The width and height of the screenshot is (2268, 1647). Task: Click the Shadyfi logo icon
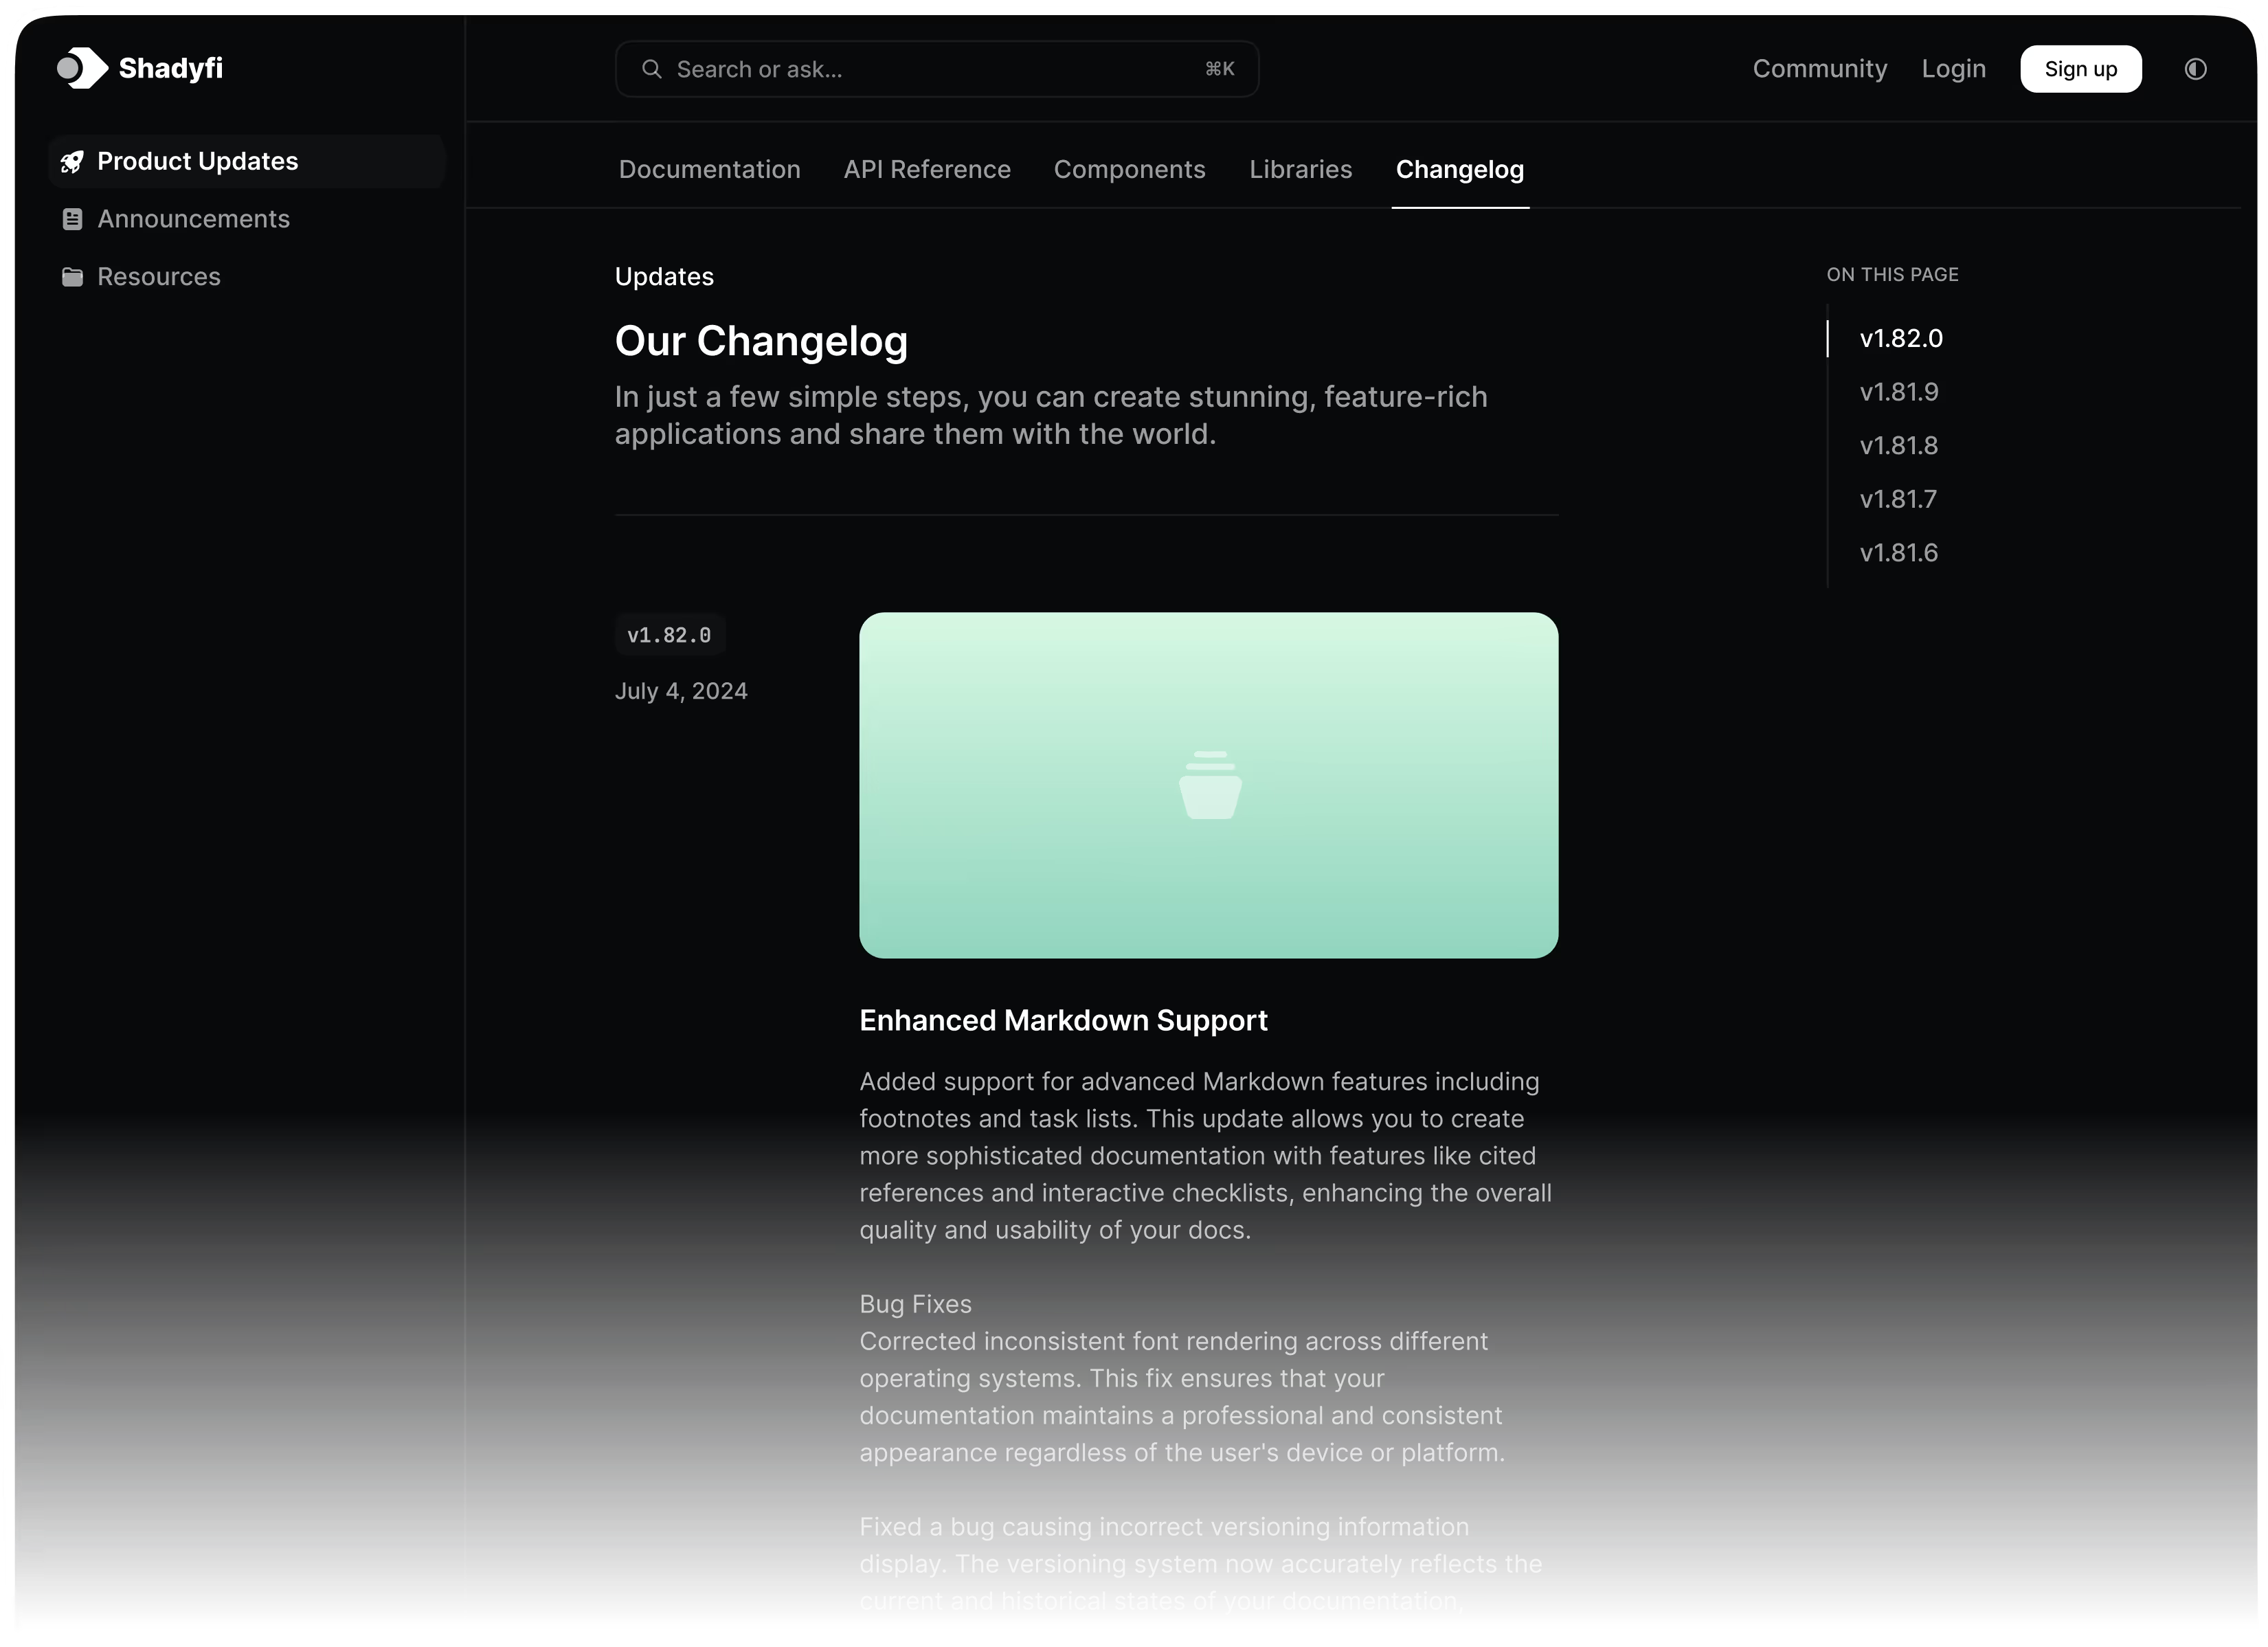82,68
